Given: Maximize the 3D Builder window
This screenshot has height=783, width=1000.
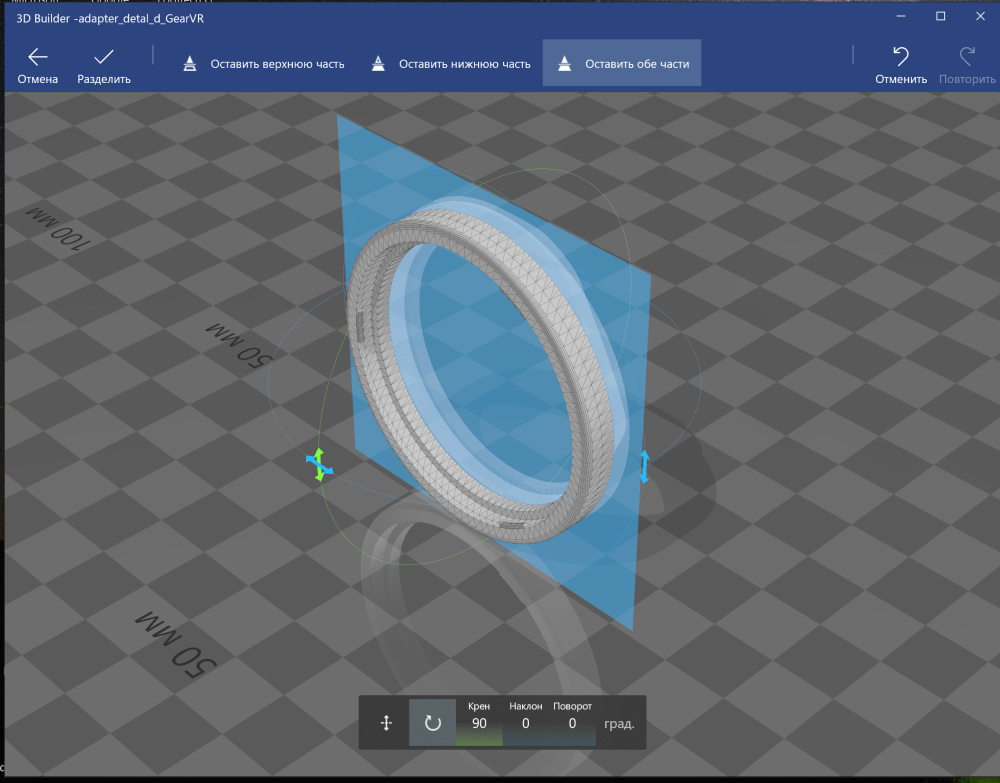Looking at the screenshot, I should click(x=940, y=16).
